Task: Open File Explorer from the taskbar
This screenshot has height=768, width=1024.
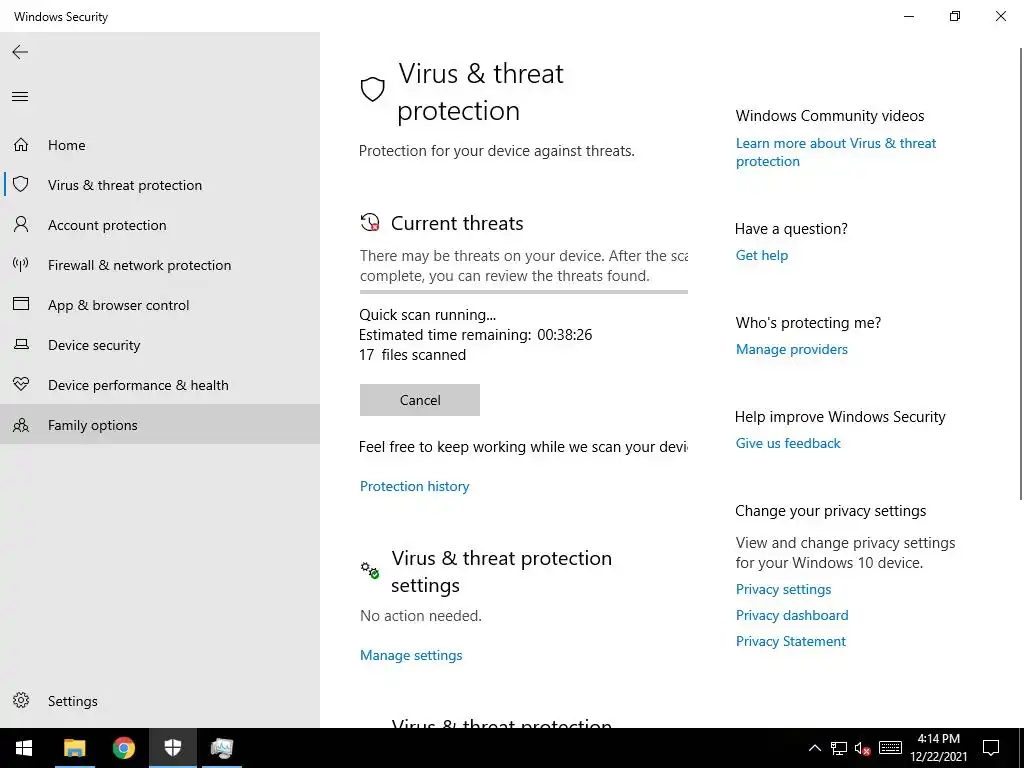Action: pos(74,748)
